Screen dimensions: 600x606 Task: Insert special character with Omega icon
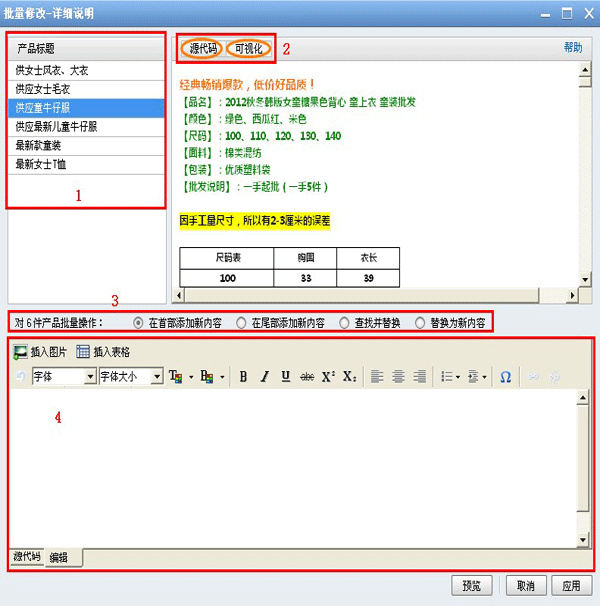[506, 376]
